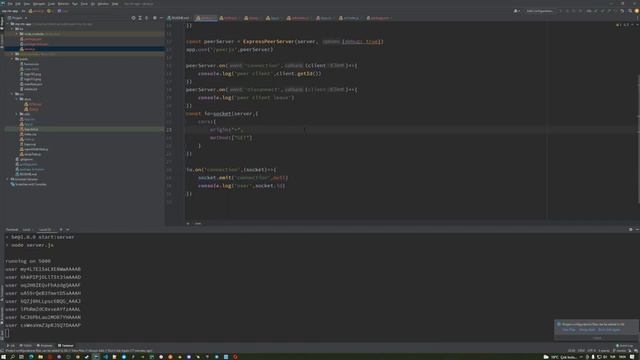Click the locate opened file icon
The height and width of the screenshot is (360, 640).
point(133,18)
